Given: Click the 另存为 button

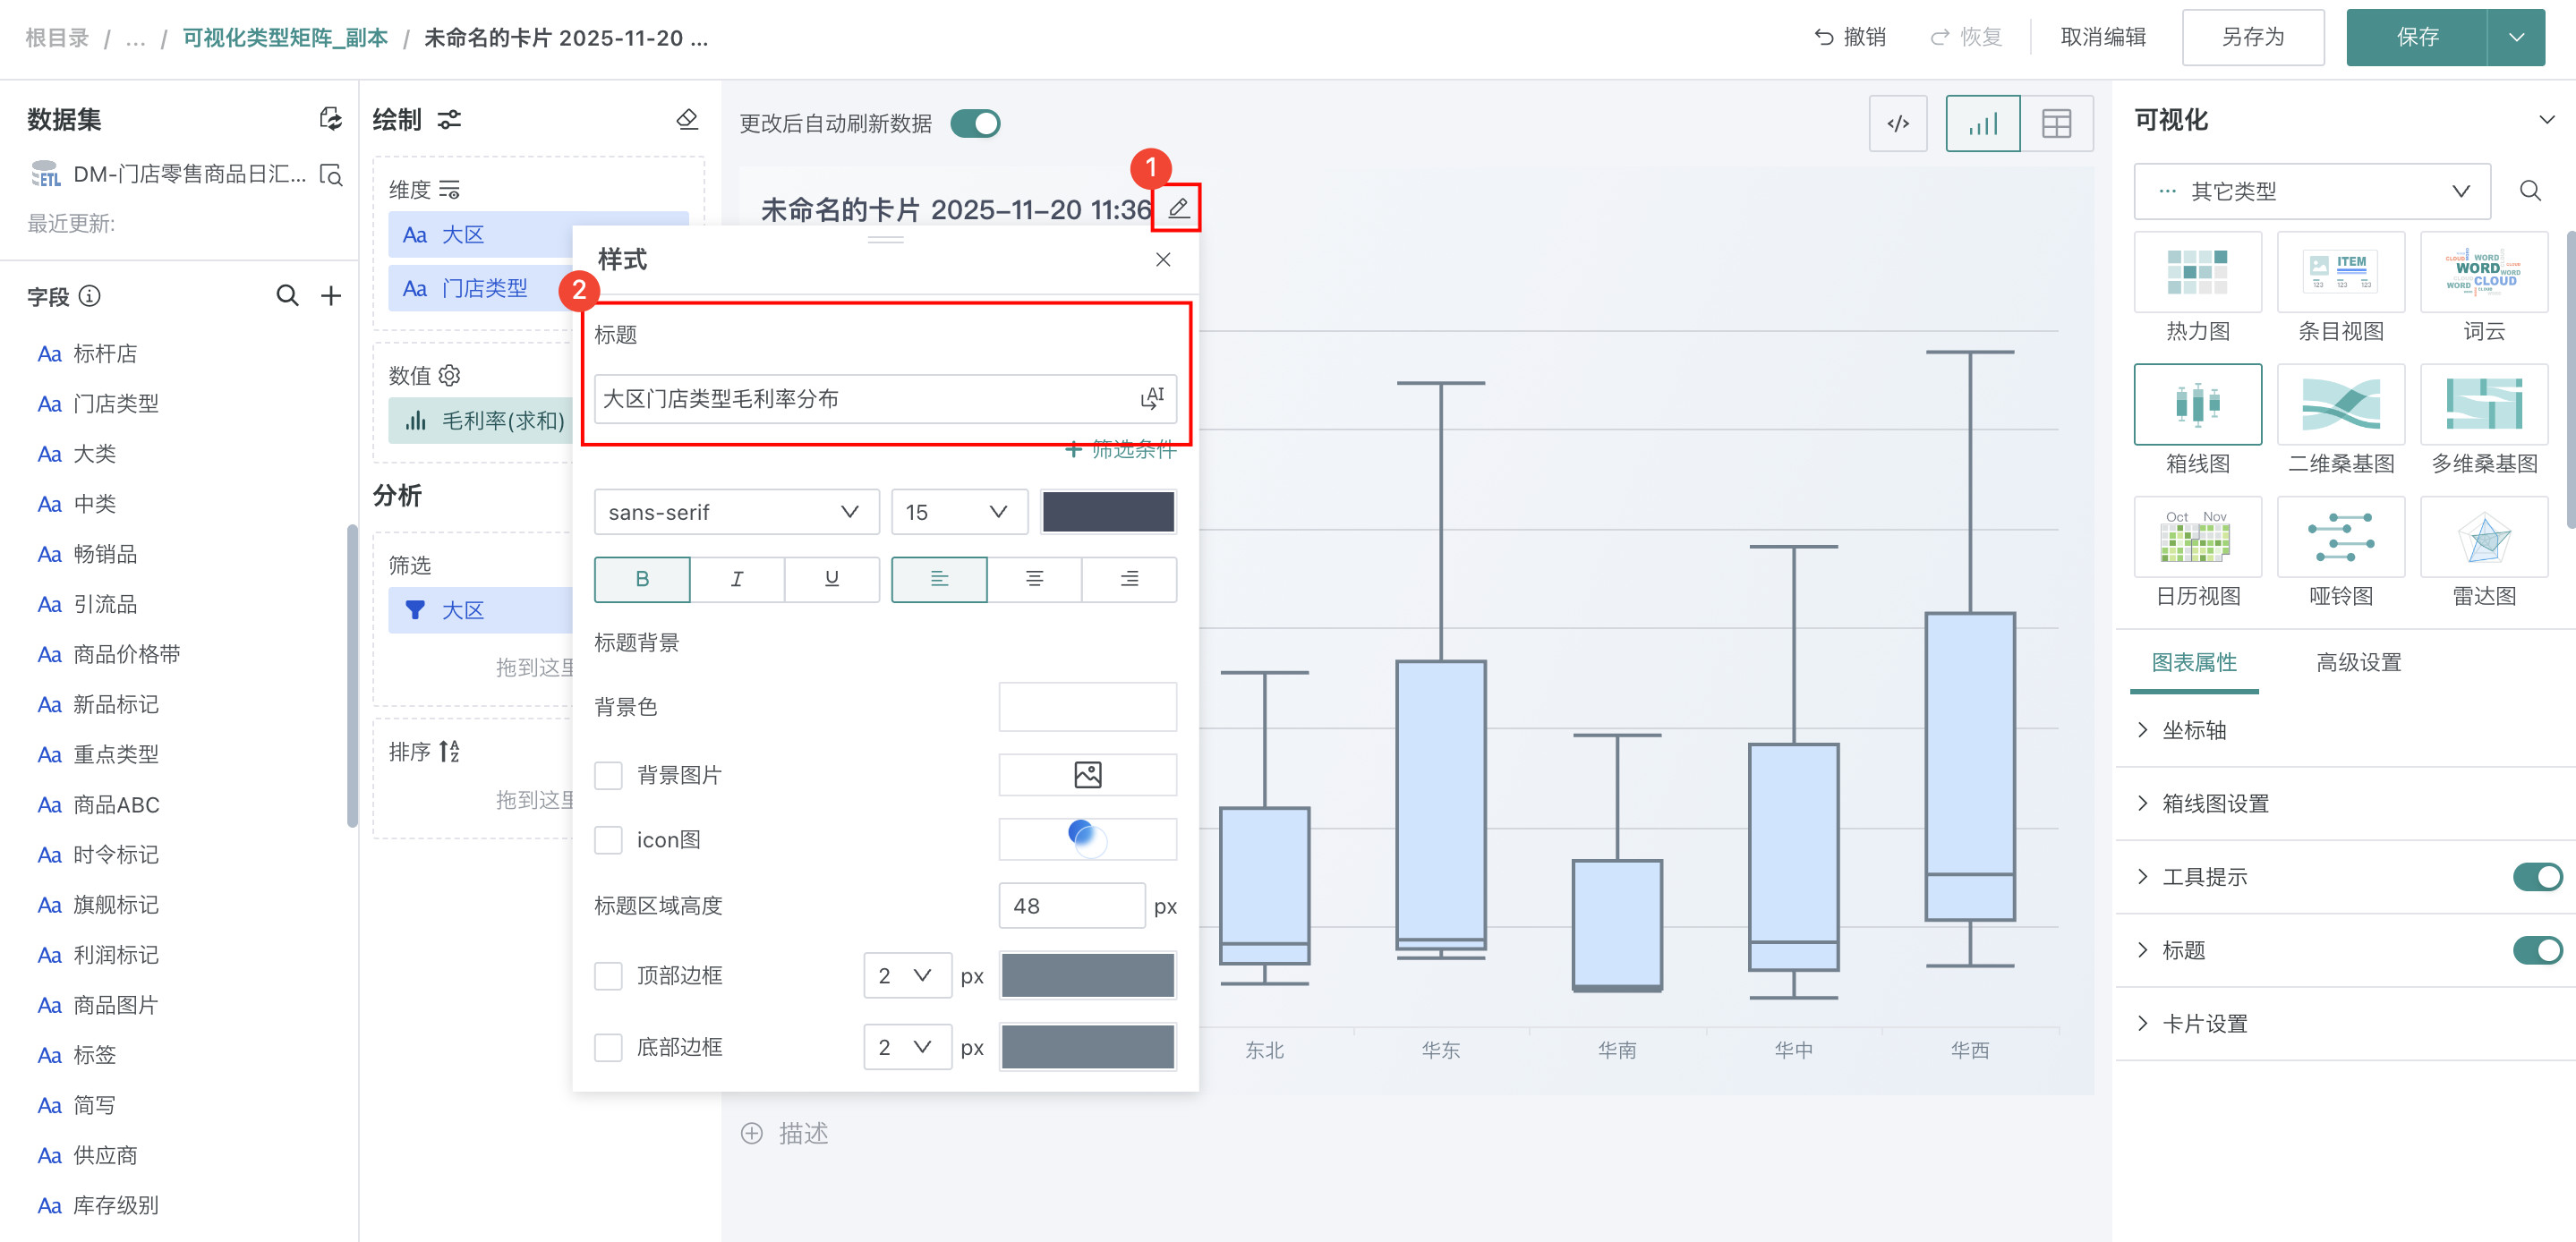Looking at the screenshot, I should (2252, 38).
